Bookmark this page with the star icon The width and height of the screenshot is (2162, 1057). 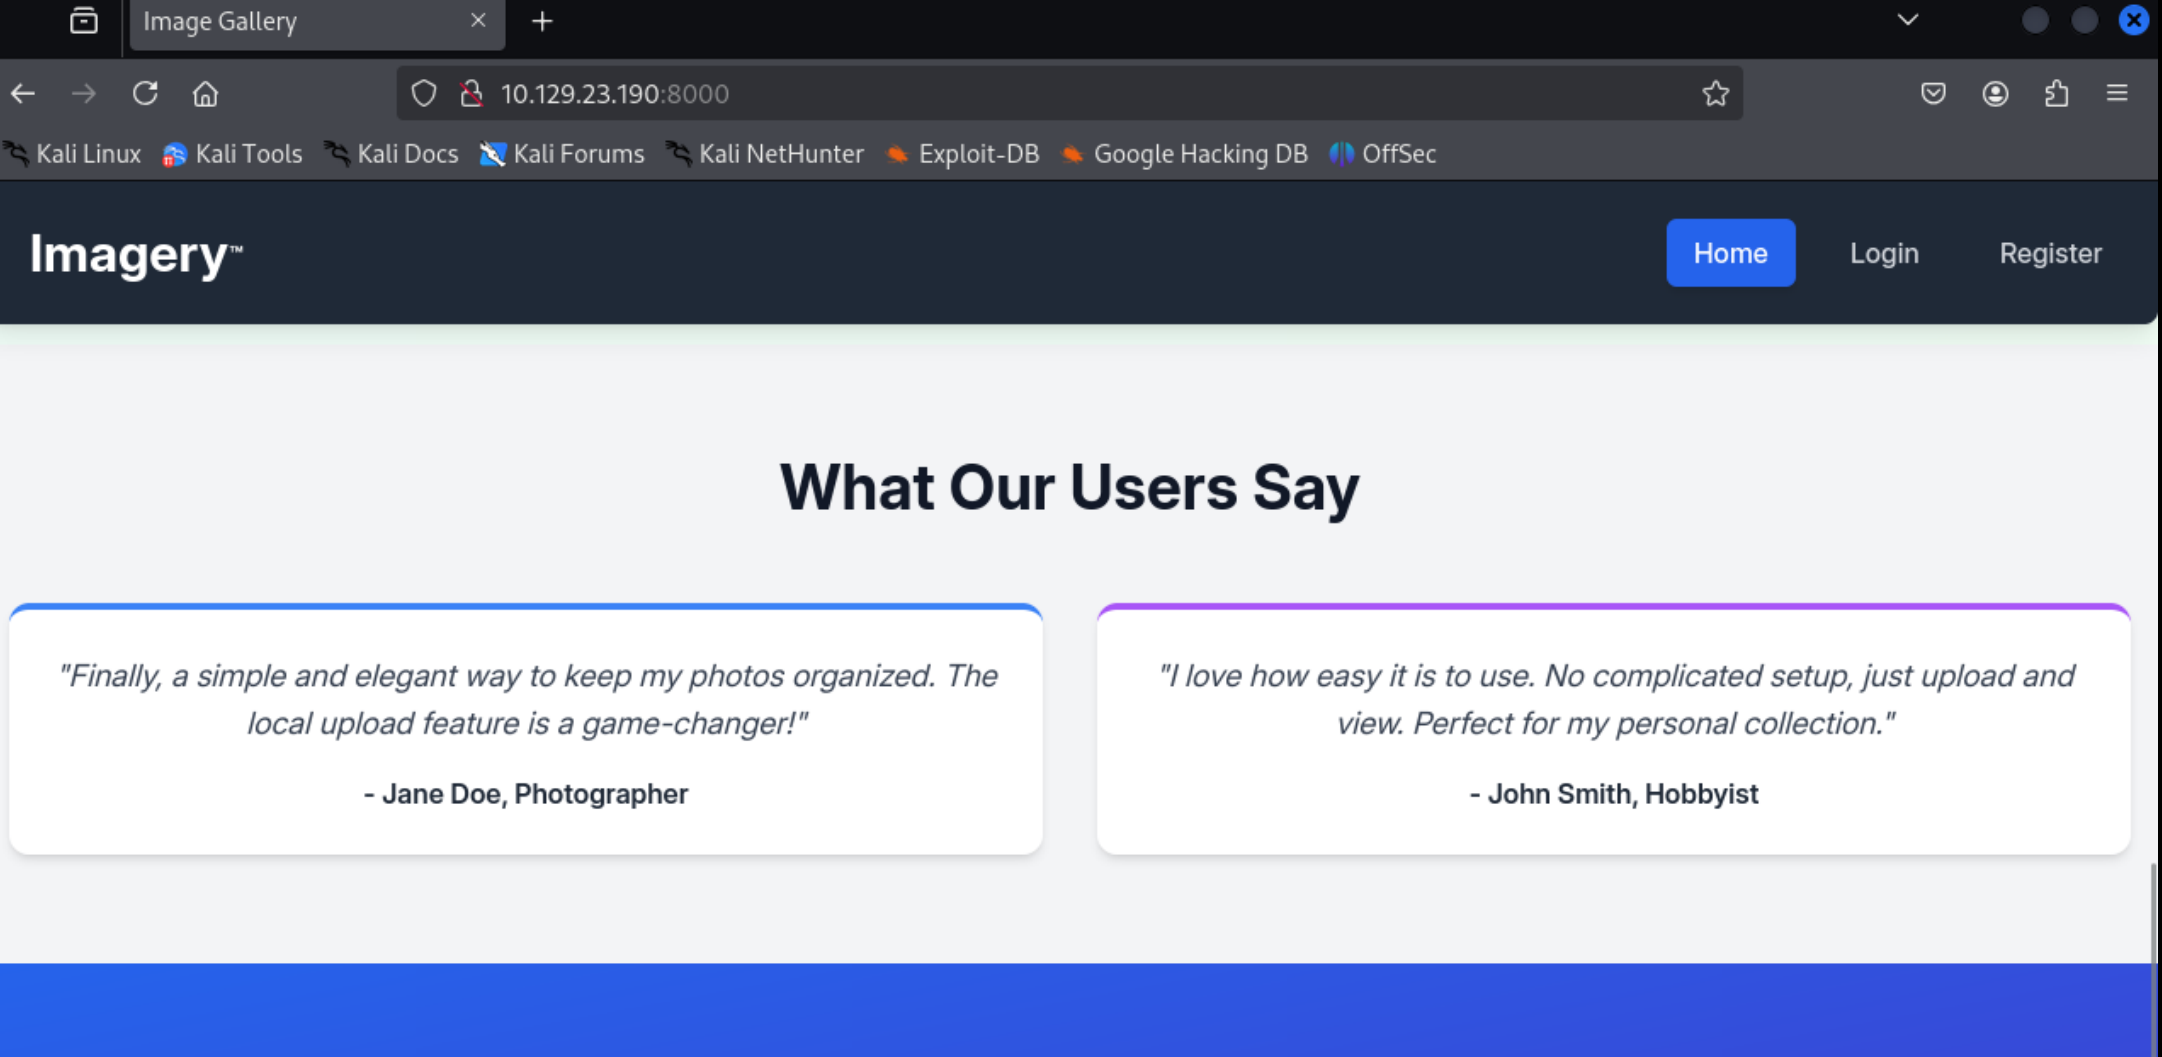(1715, 94)
